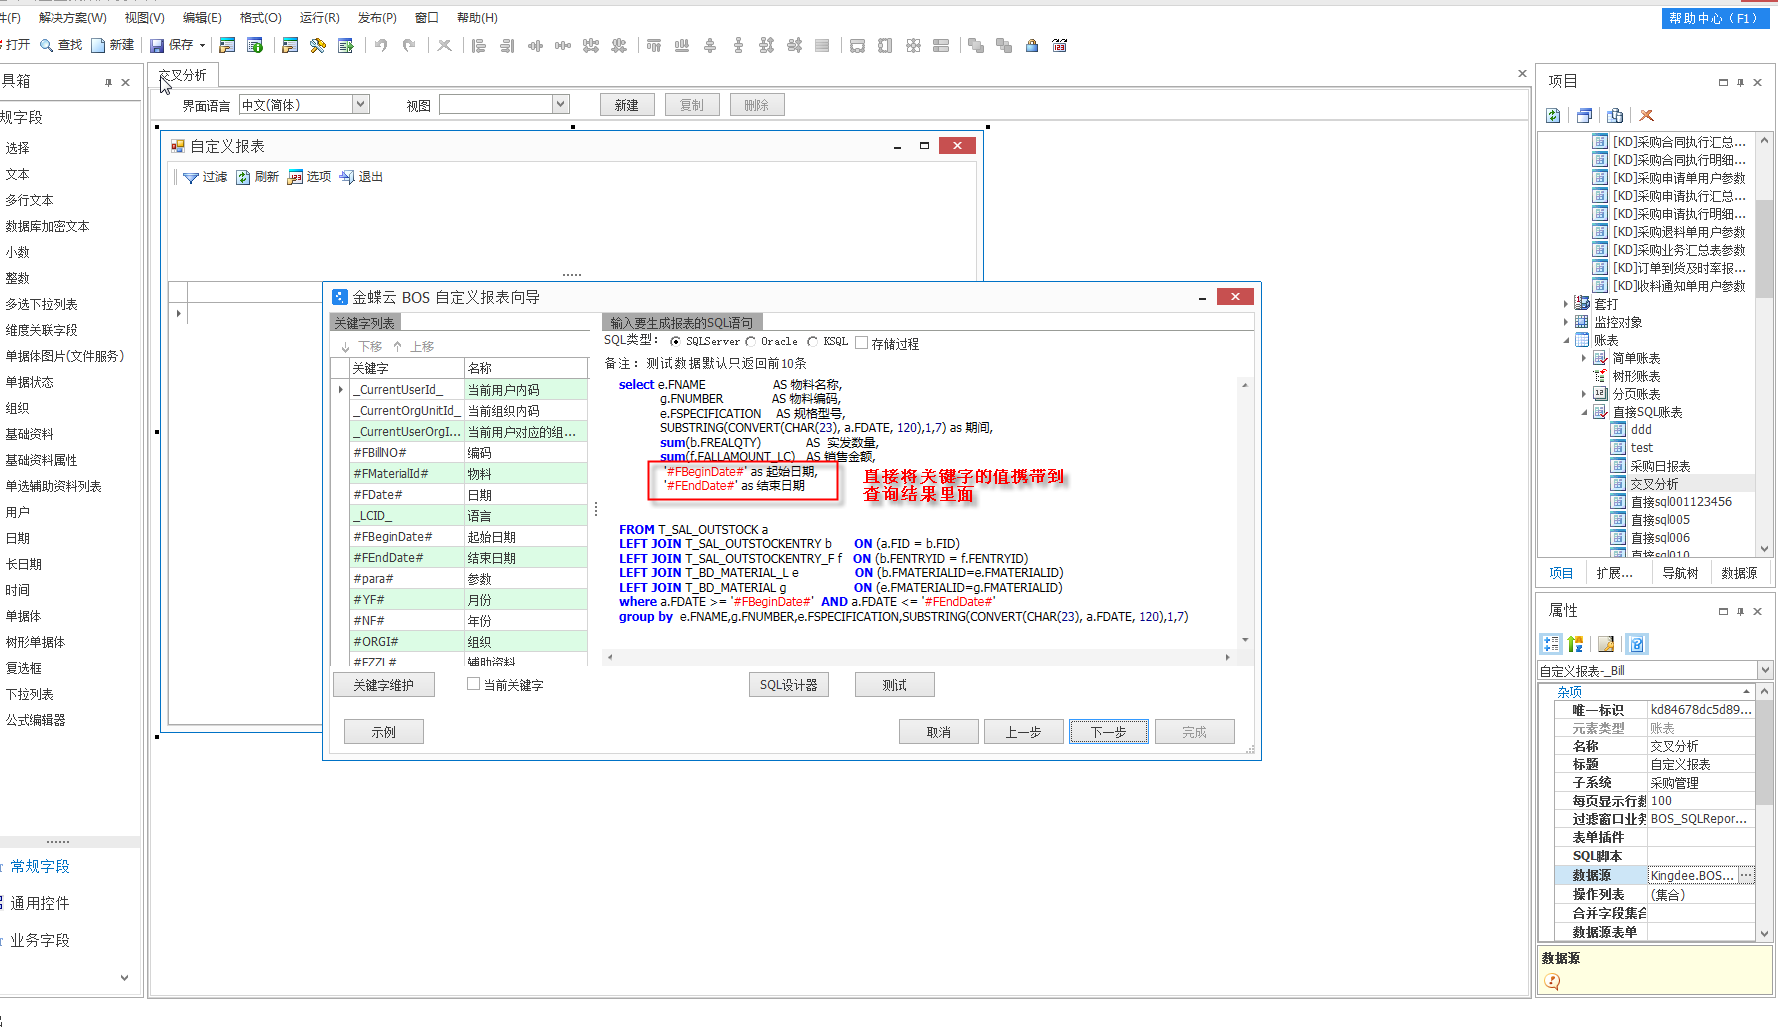Select the 采购日报表 tree item
1778x1031 pixels.
(1660, 466)
